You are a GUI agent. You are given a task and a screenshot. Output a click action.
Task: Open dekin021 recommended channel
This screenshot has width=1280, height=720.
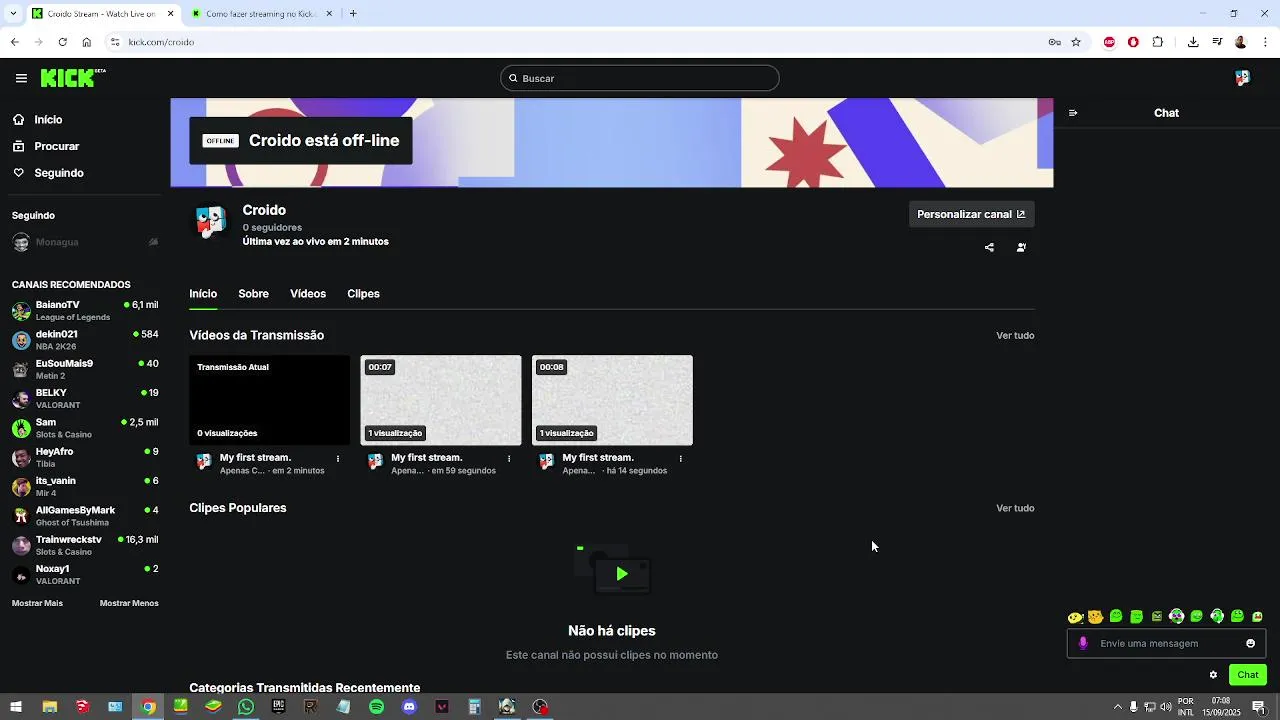85,340
